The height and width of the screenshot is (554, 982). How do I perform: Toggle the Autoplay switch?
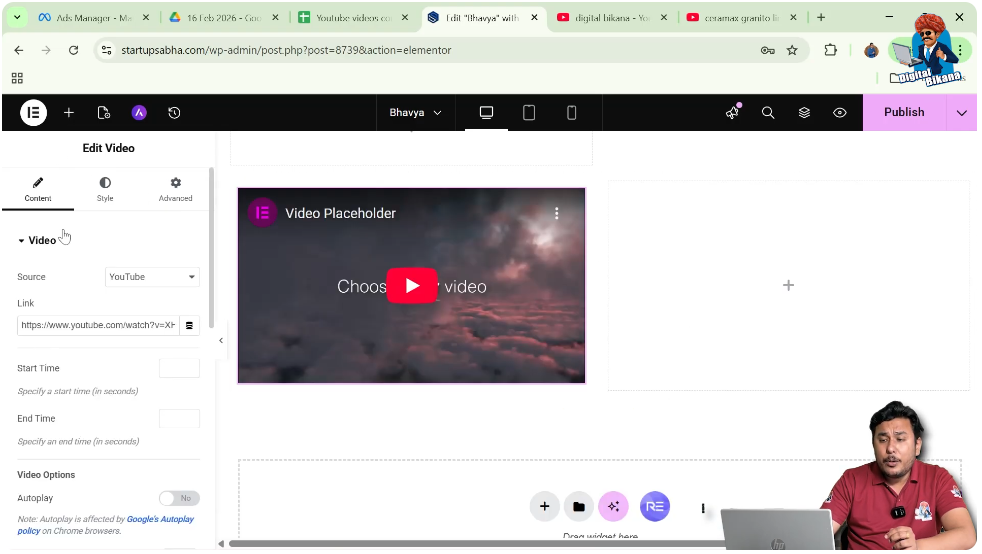coord(179,499)
